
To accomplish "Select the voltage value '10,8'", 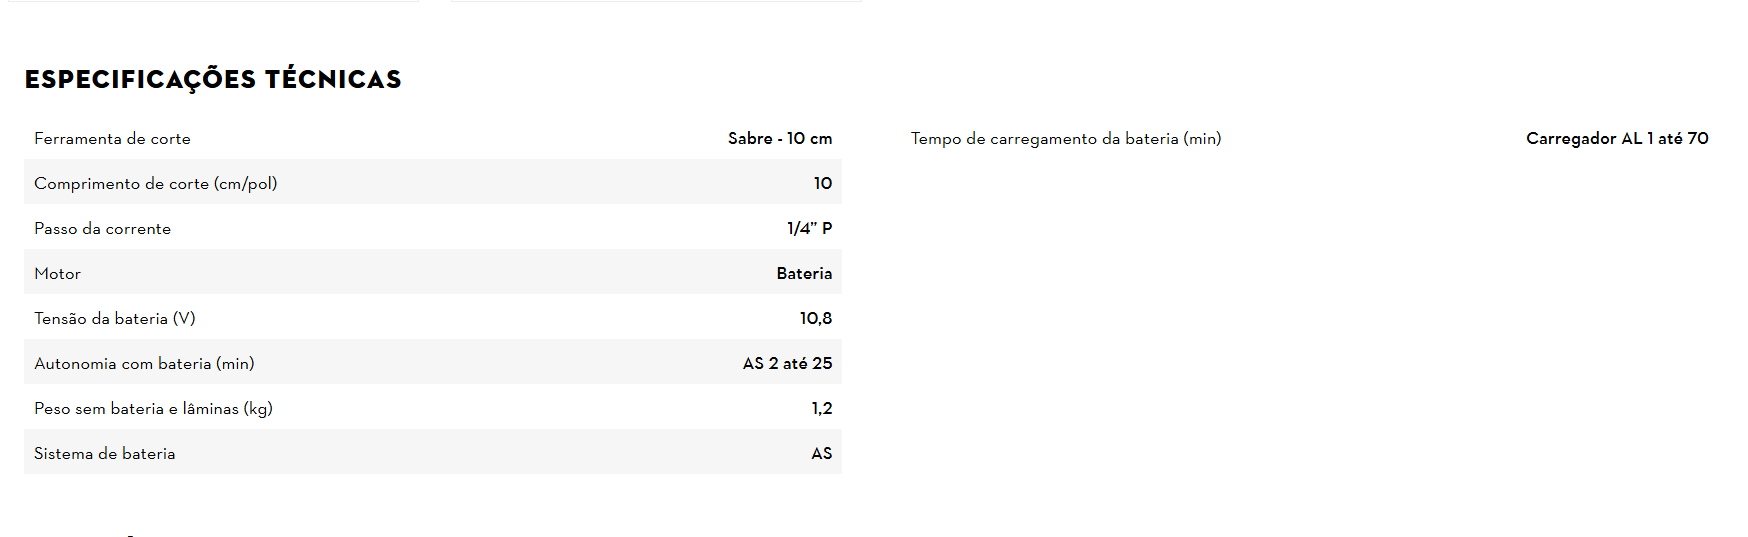I will point(815,319).
